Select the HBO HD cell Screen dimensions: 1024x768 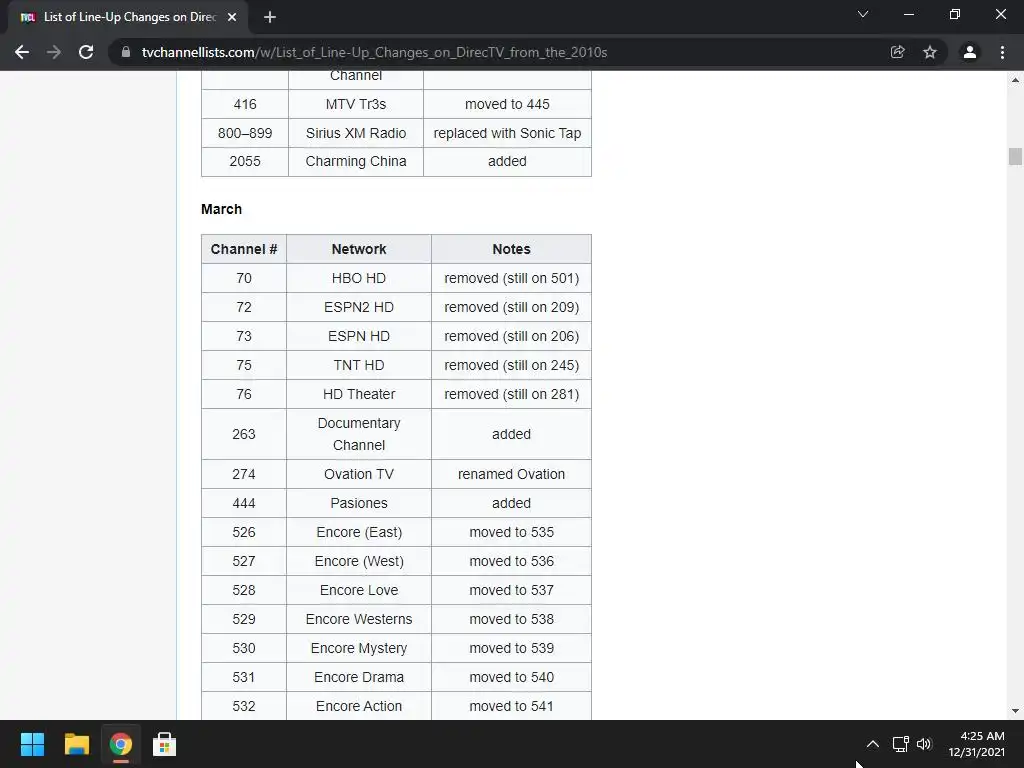tap(359, 278)
